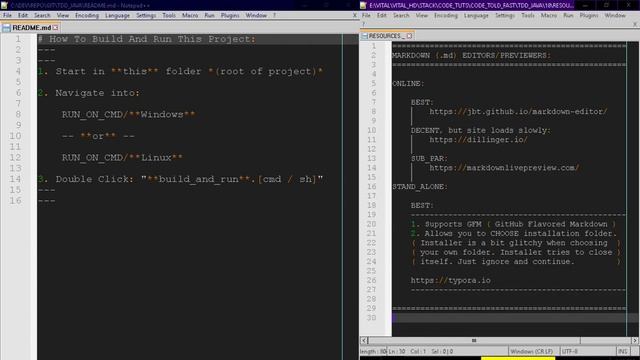This screenshot has width=640, height=360.
Task: Open the Window menu in README.md window
Action: coord(256,15)
